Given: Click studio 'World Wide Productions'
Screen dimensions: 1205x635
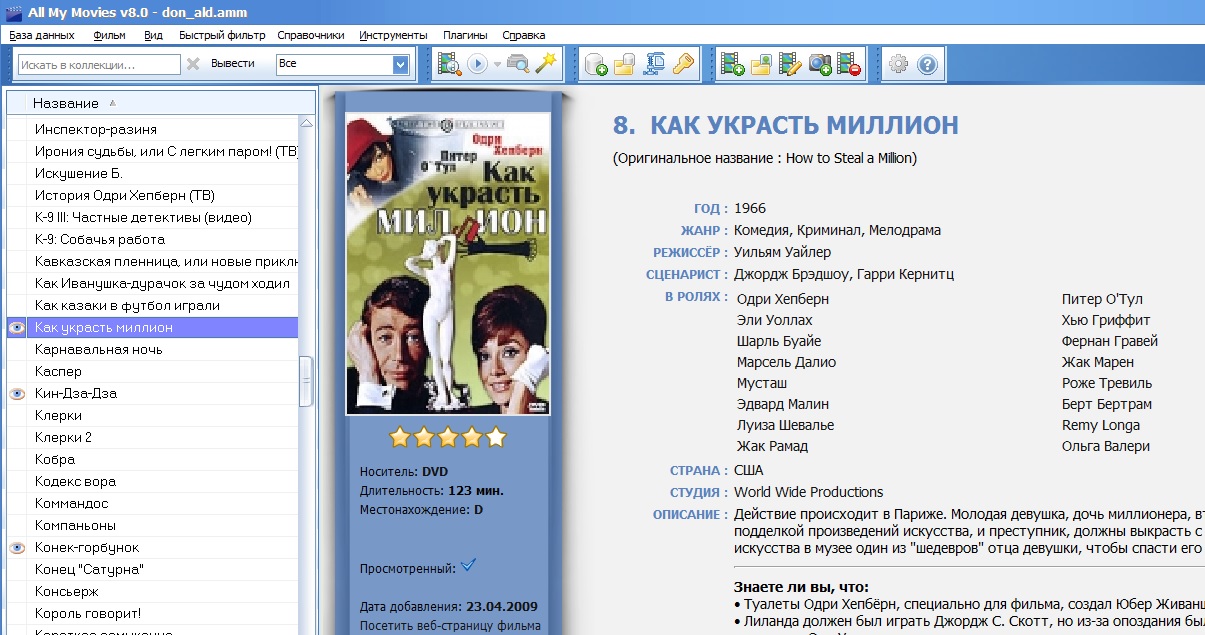Looking at the screenshot, I should coord(808,492).
